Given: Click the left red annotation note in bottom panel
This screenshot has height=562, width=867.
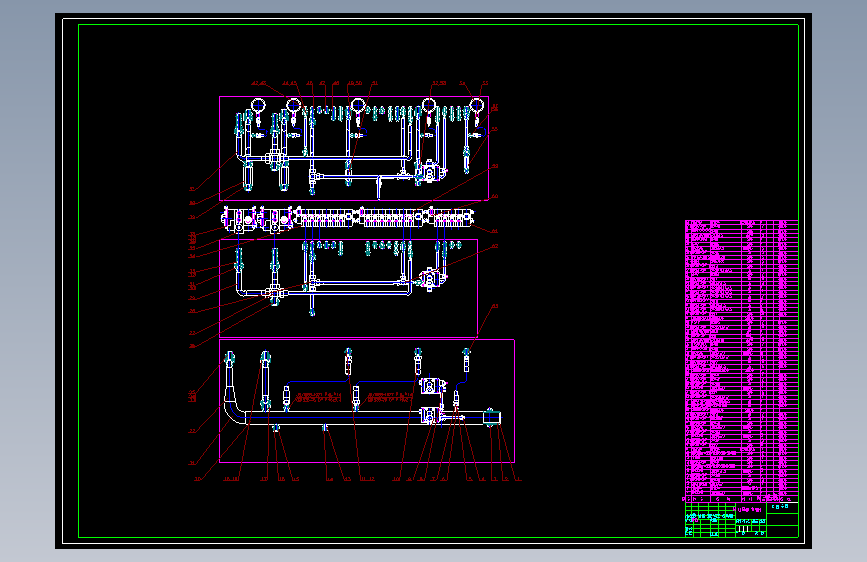Looking at the screenshot, I should (320, 397).
